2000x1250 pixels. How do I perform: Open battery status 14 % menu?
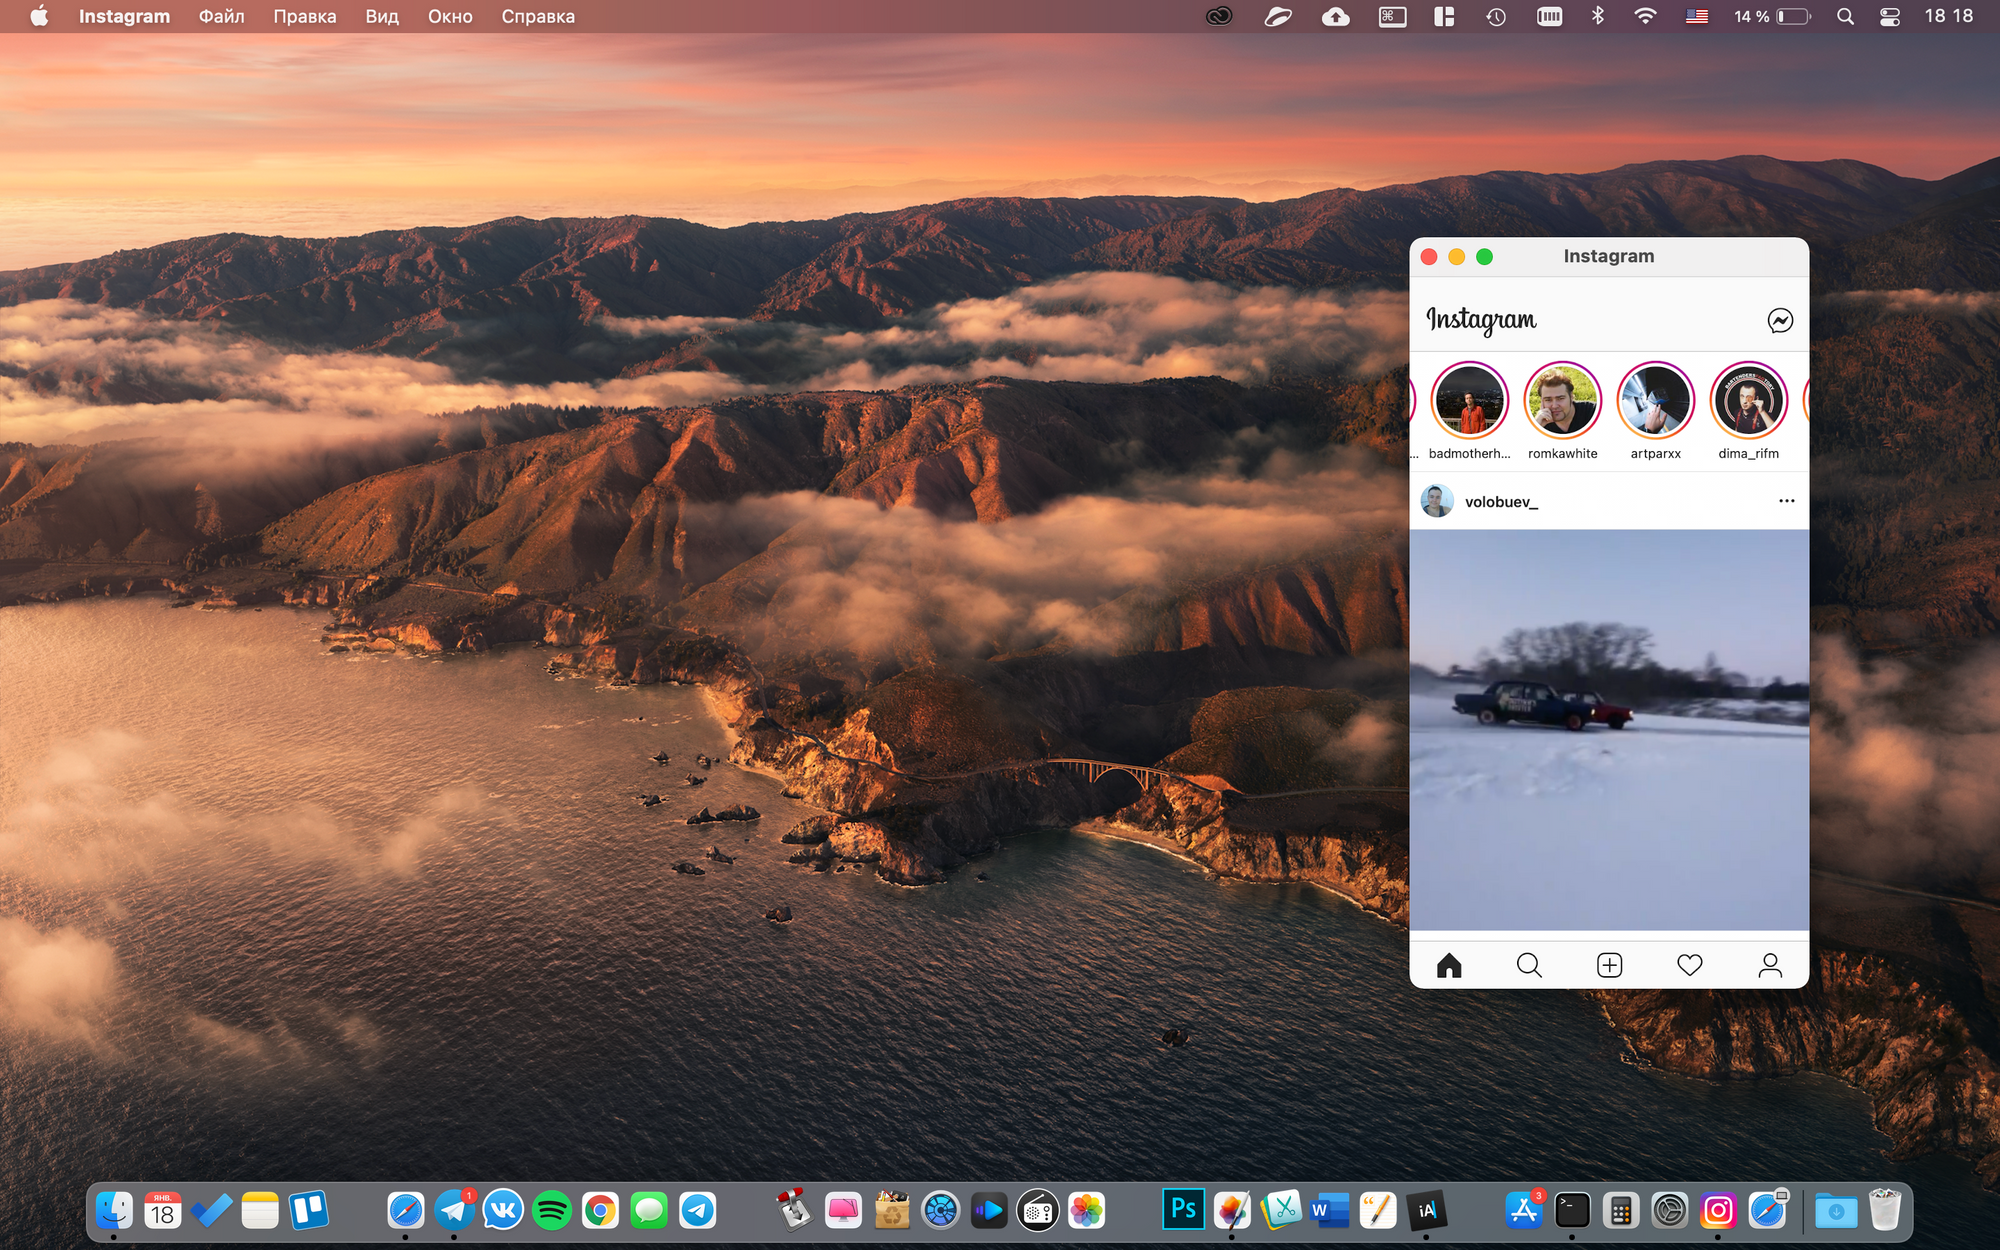click(x=1772, y=16)
